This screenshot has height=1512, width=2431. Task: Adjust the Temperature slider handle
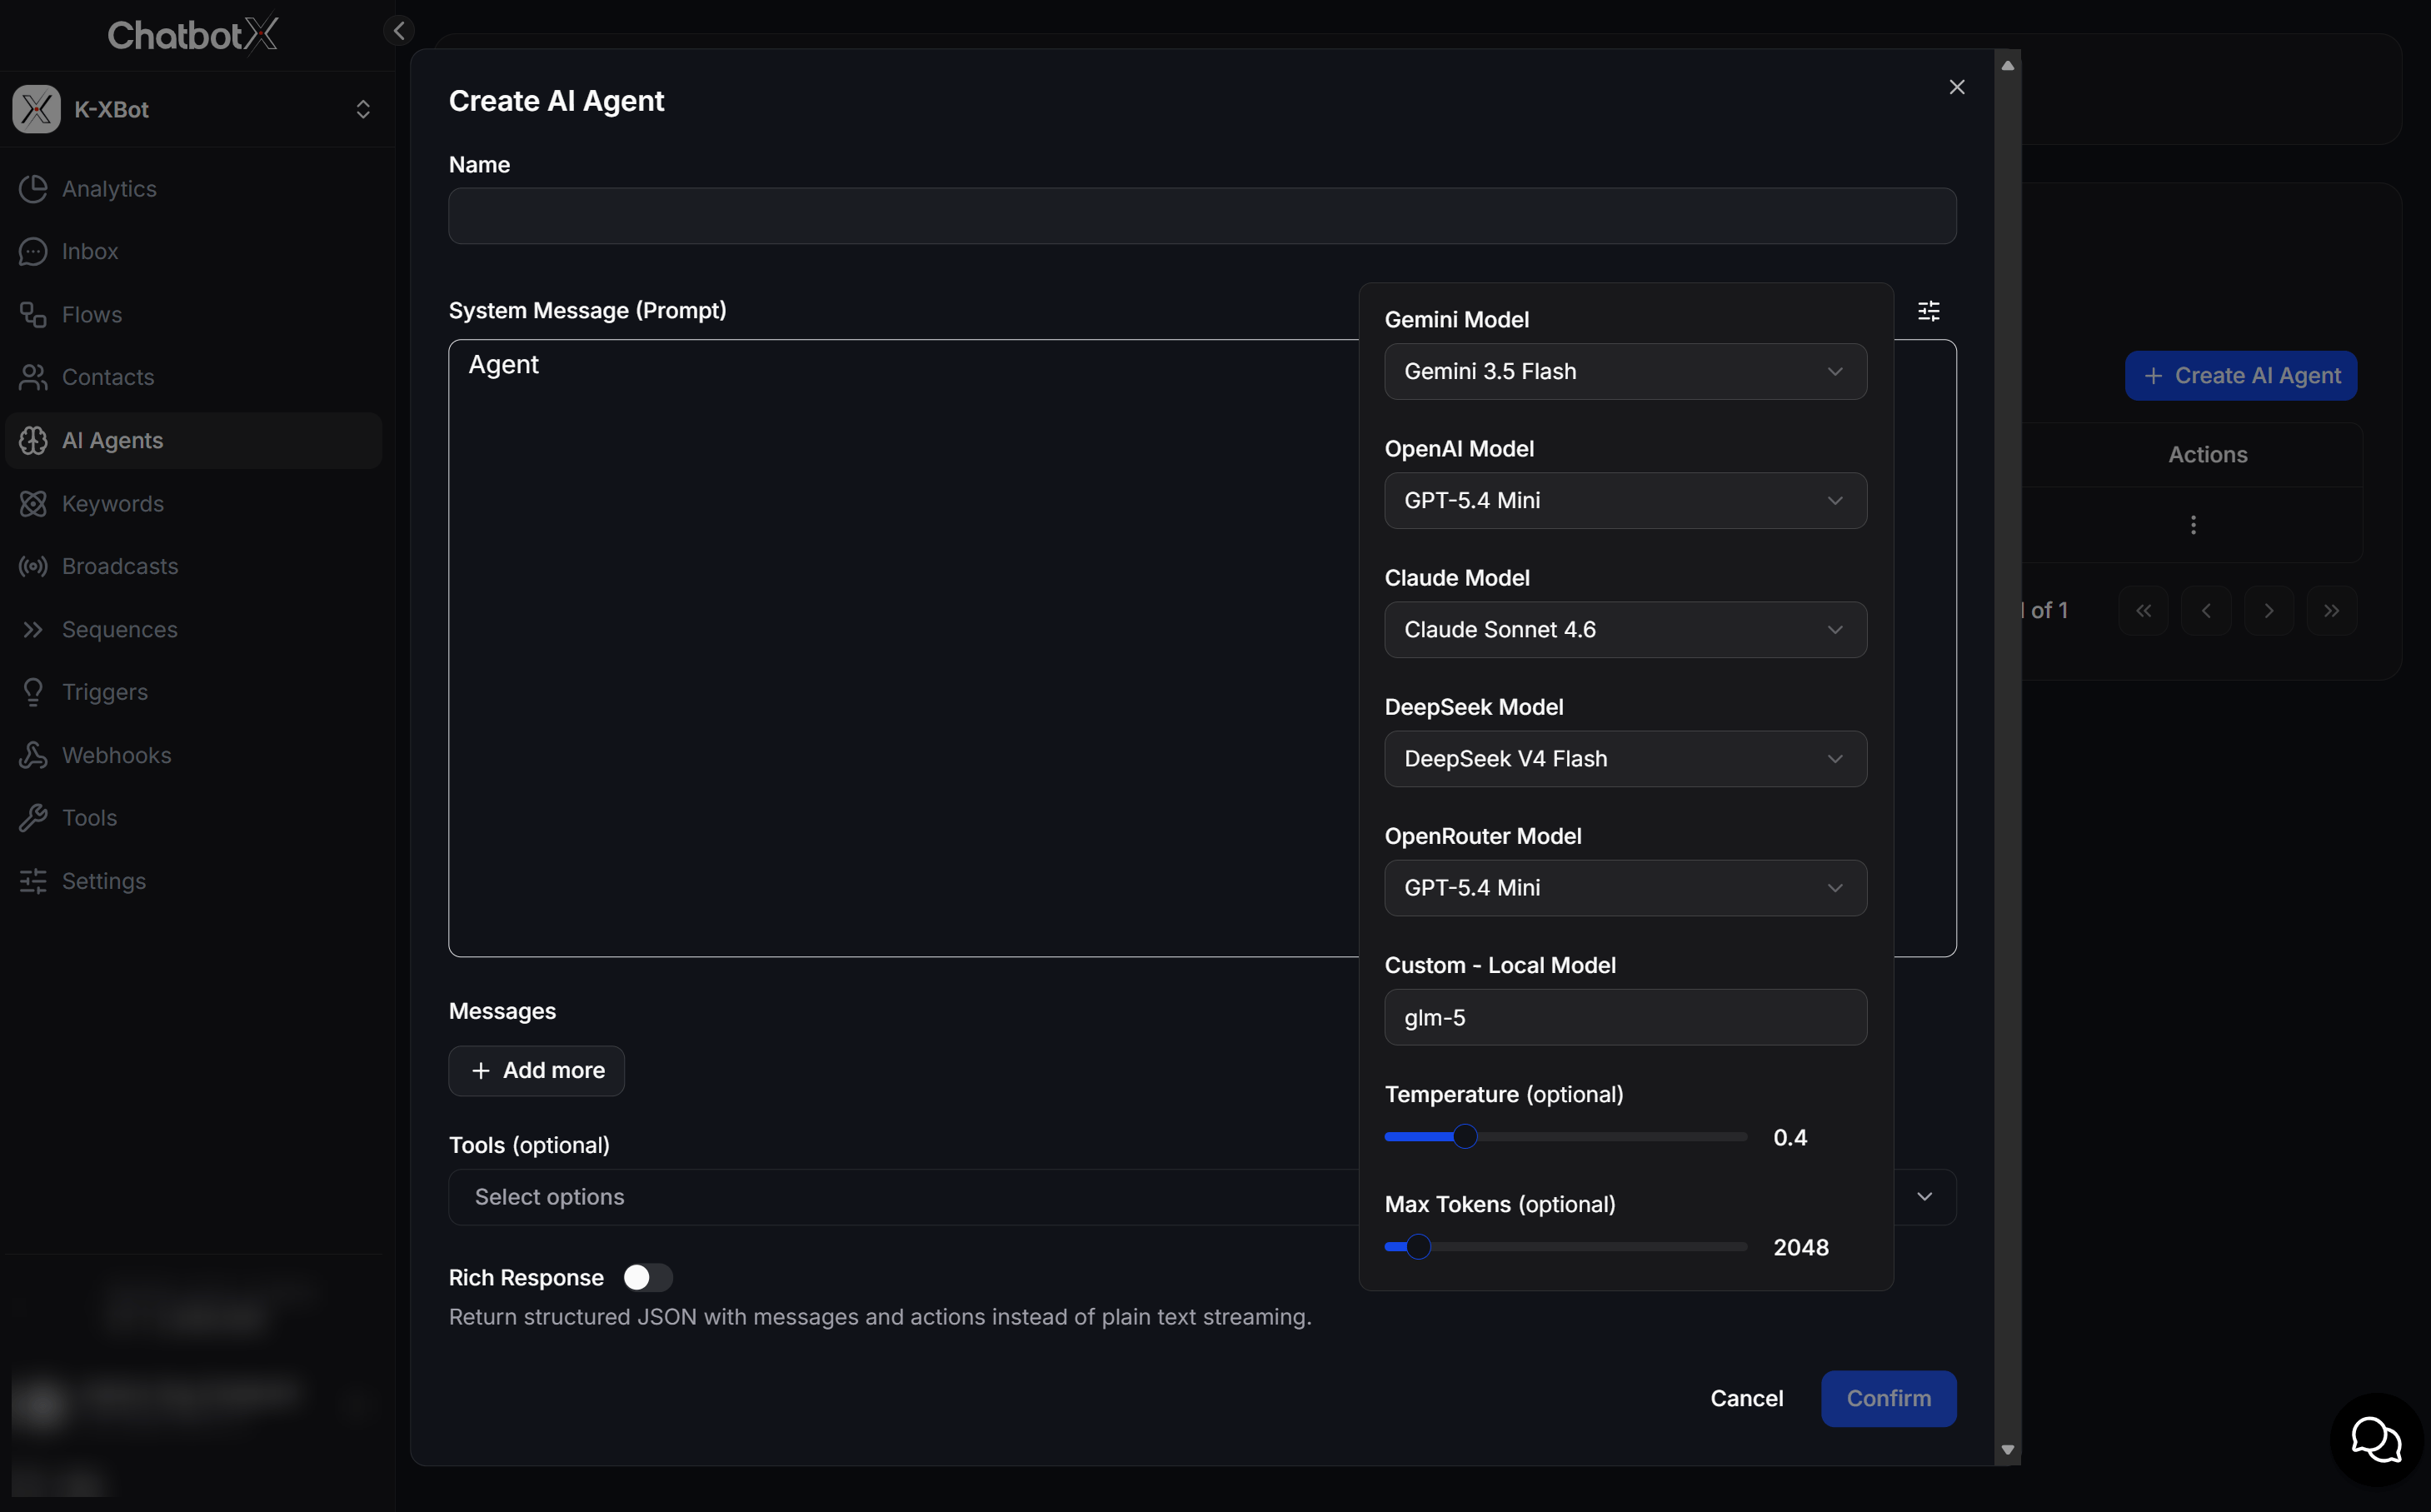[1465, 1137]
